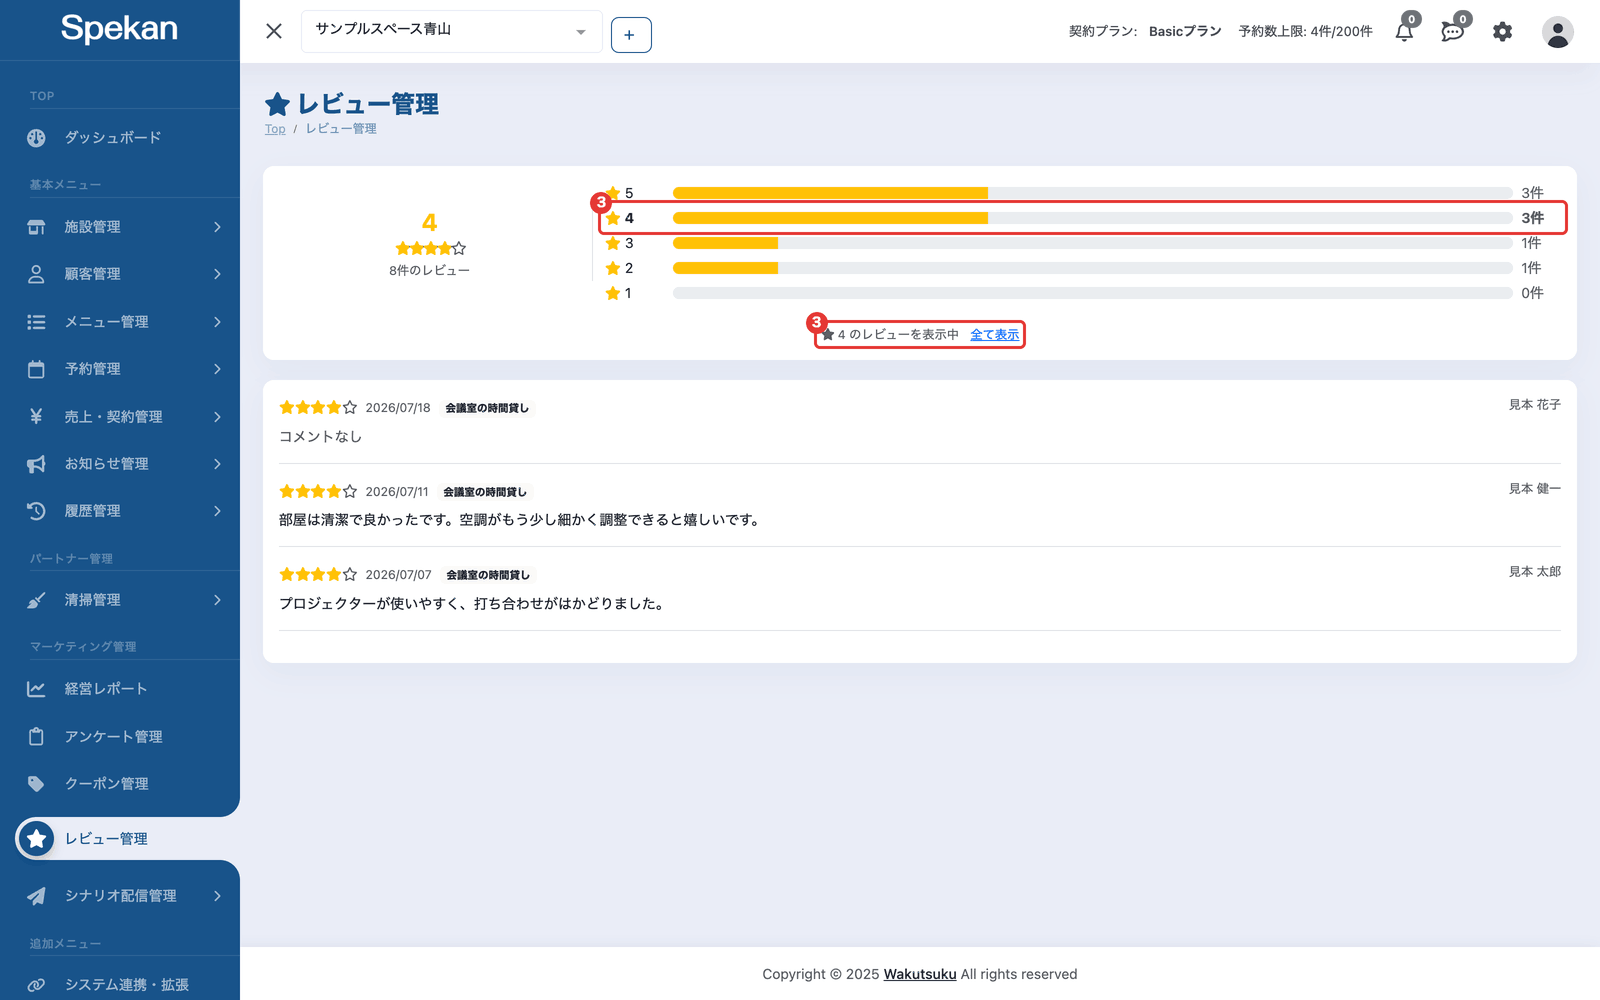This screenshot has width=1600, height=1000.
Task: Open the dashboard icon in sidebar
Action: coord(36,138)
